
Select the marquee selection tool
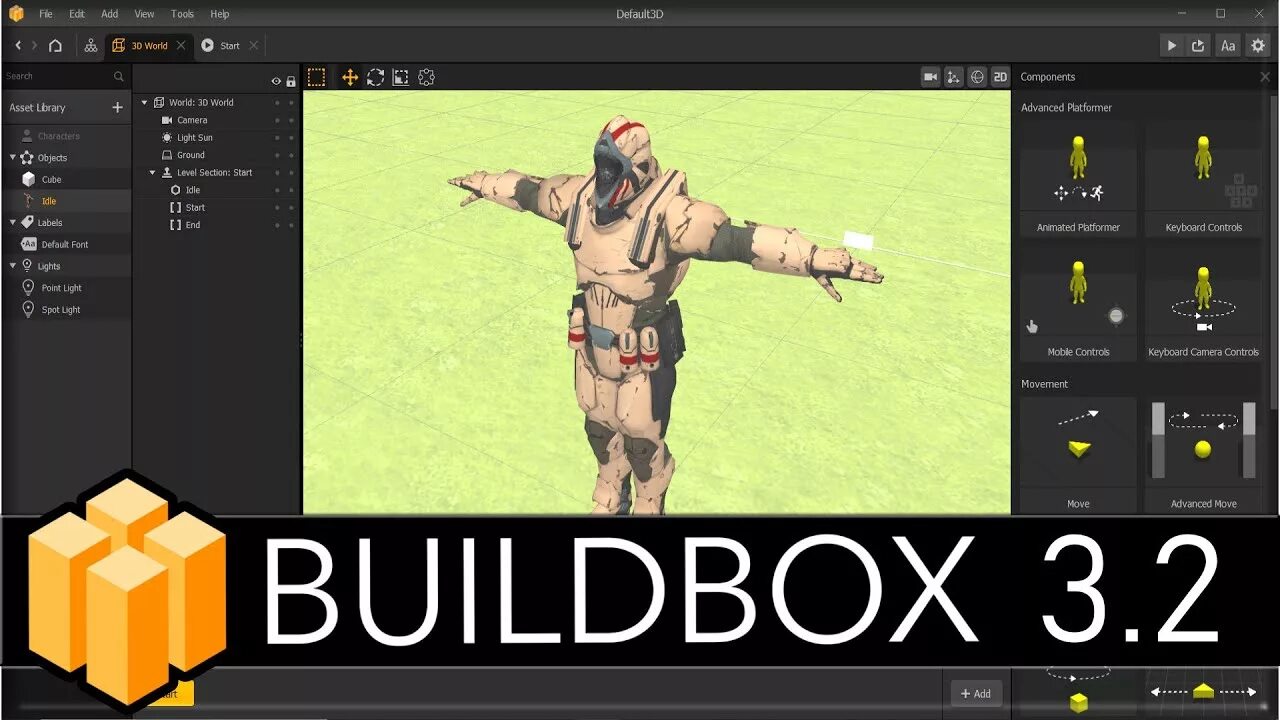316,77
